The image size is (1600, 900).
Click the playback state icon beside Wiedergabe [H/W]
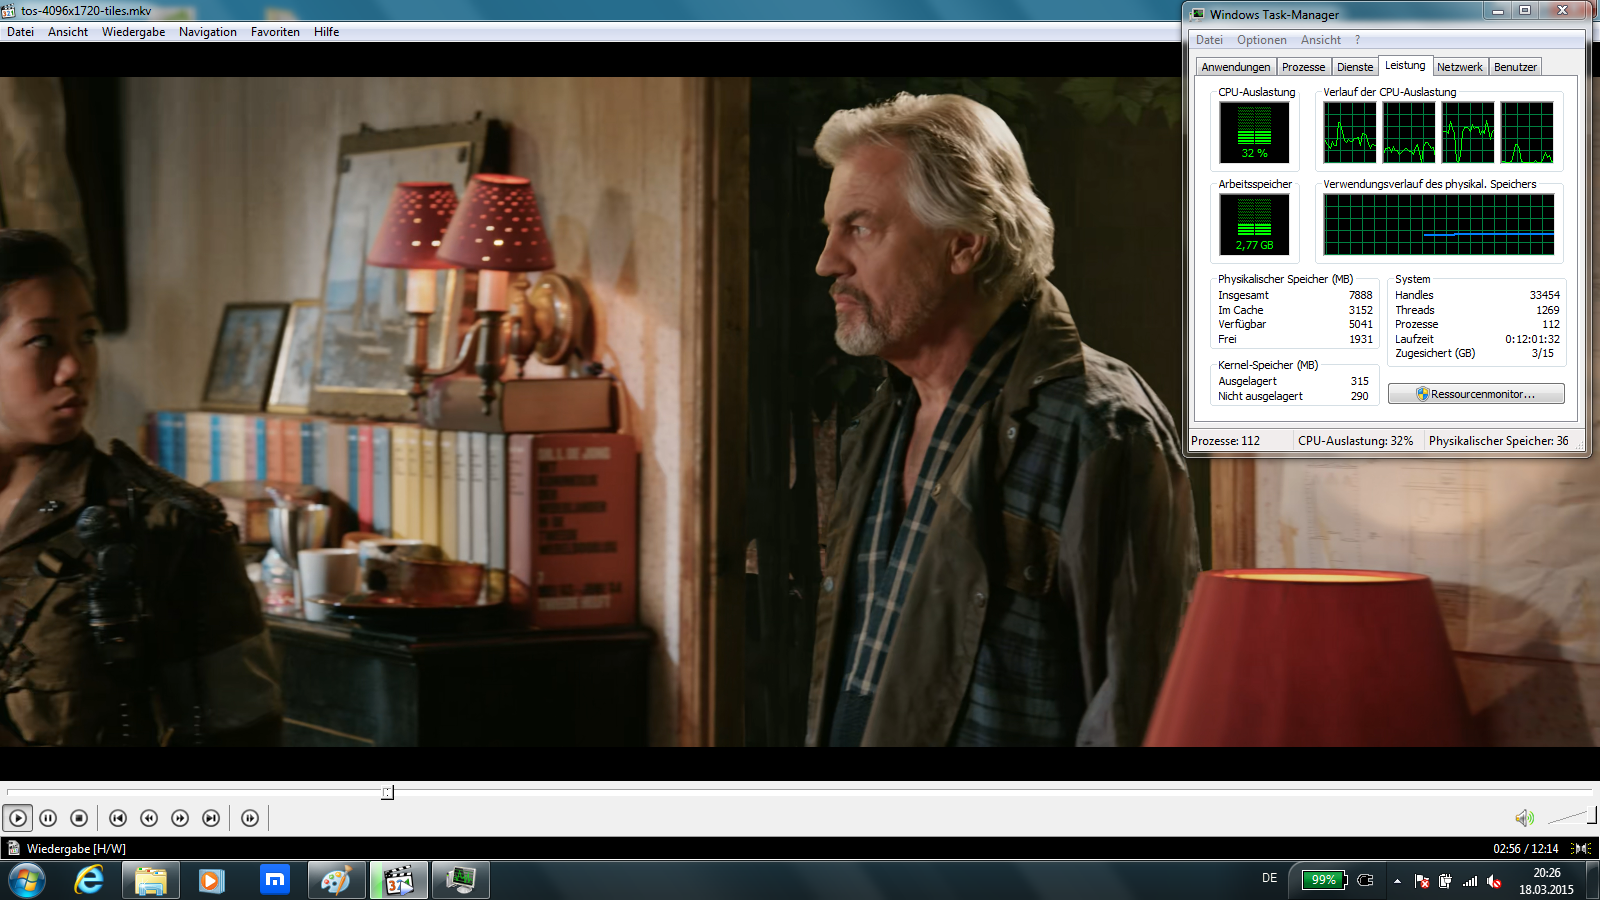pyautogui.click(x=13, y=848)
